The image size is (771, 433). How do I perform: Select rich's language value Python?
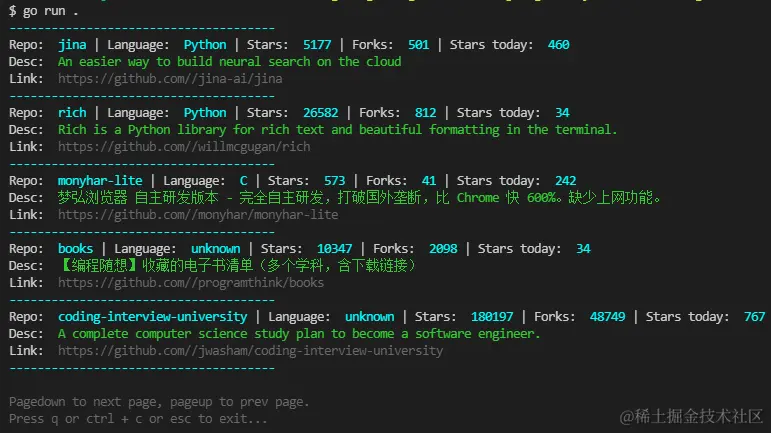pos(205,113)
